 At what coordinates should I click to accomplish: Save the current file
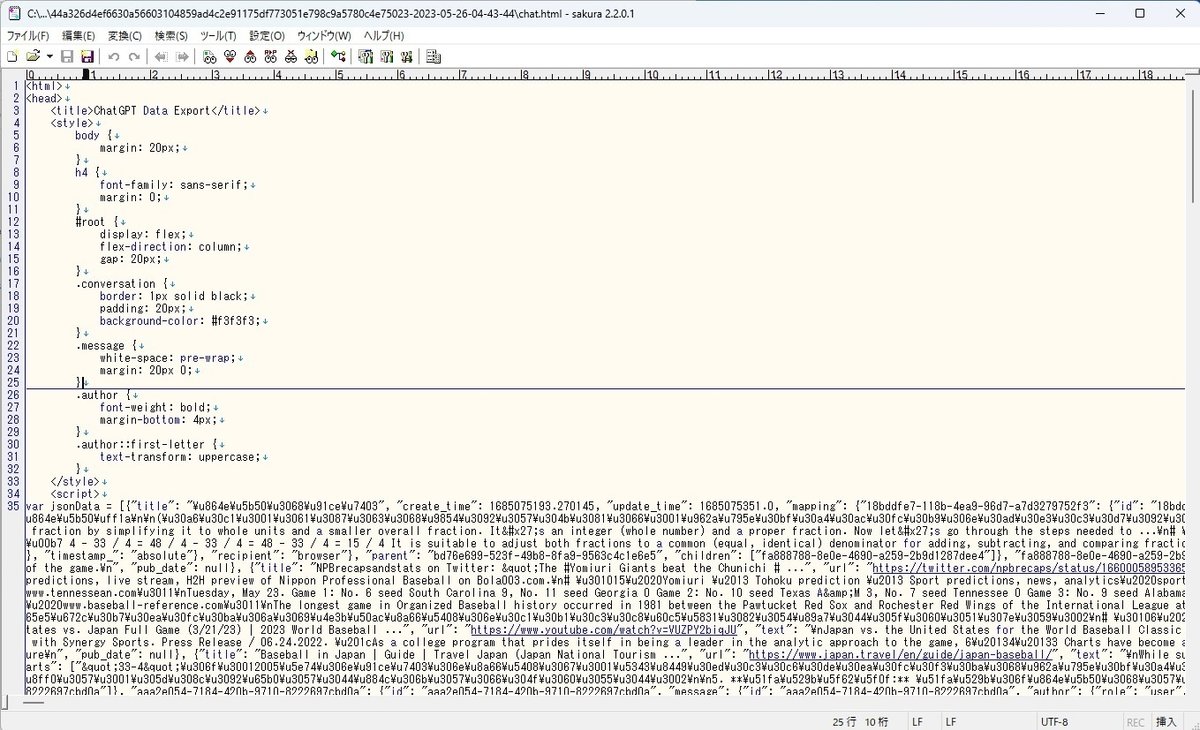click(x=67, y=57)
